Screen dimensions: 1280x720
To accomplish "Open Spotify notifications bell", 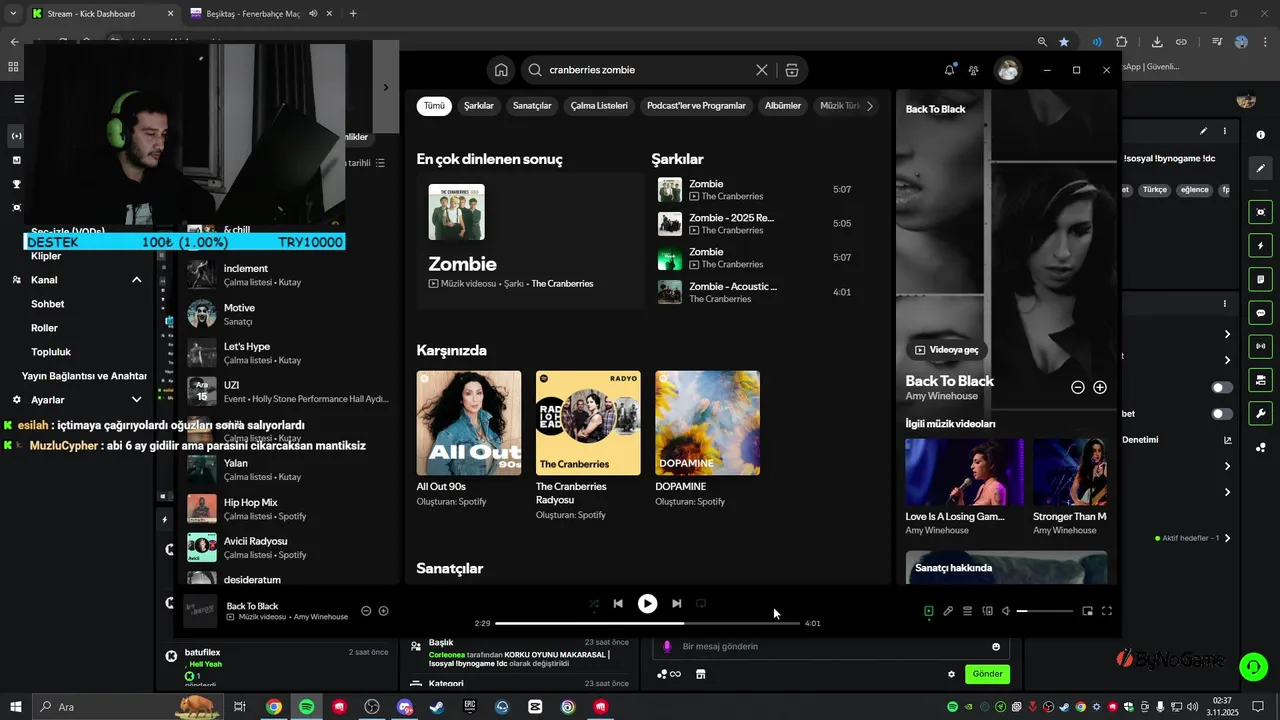I will [949, 70].
